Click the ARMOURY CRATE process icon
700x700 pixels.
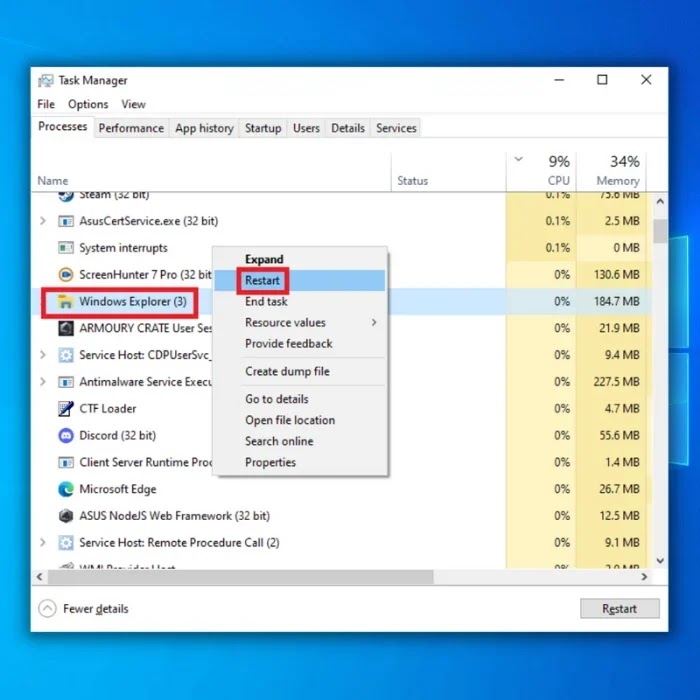pos(66,328)
